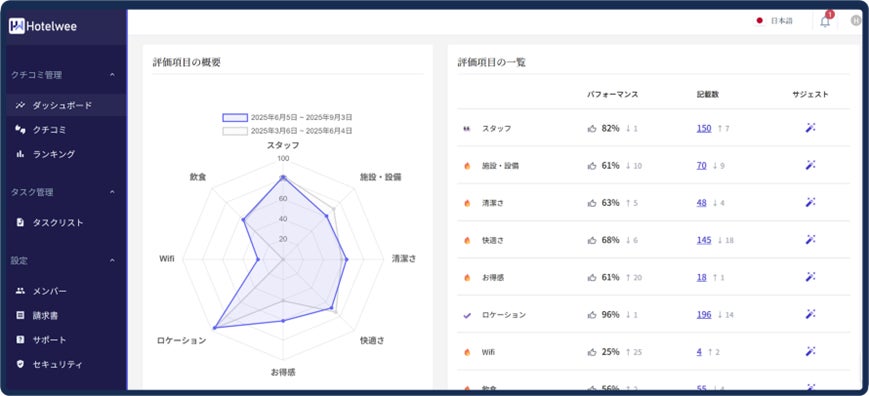869x396 pixels.
Task: Open the 150 mentions link for スタッフ
Action: (704, 128)
